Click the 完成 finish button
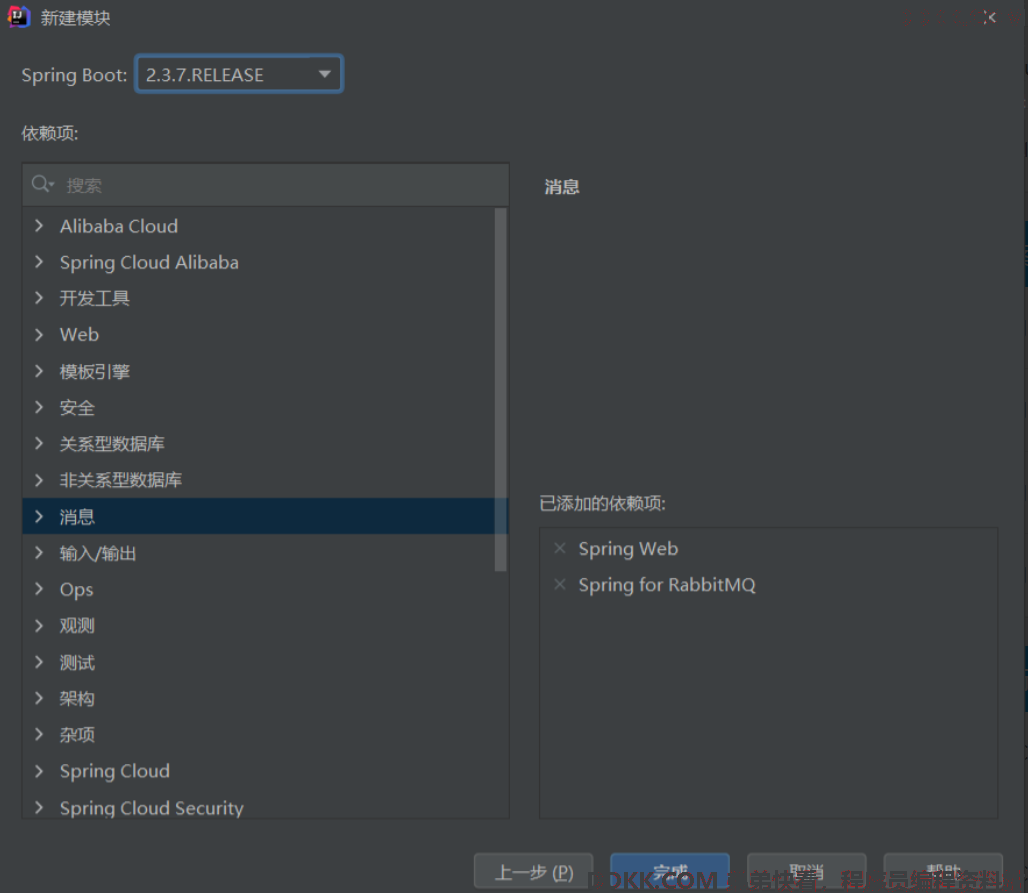The height and width of the screenshot is (893, 1028). 670,872
